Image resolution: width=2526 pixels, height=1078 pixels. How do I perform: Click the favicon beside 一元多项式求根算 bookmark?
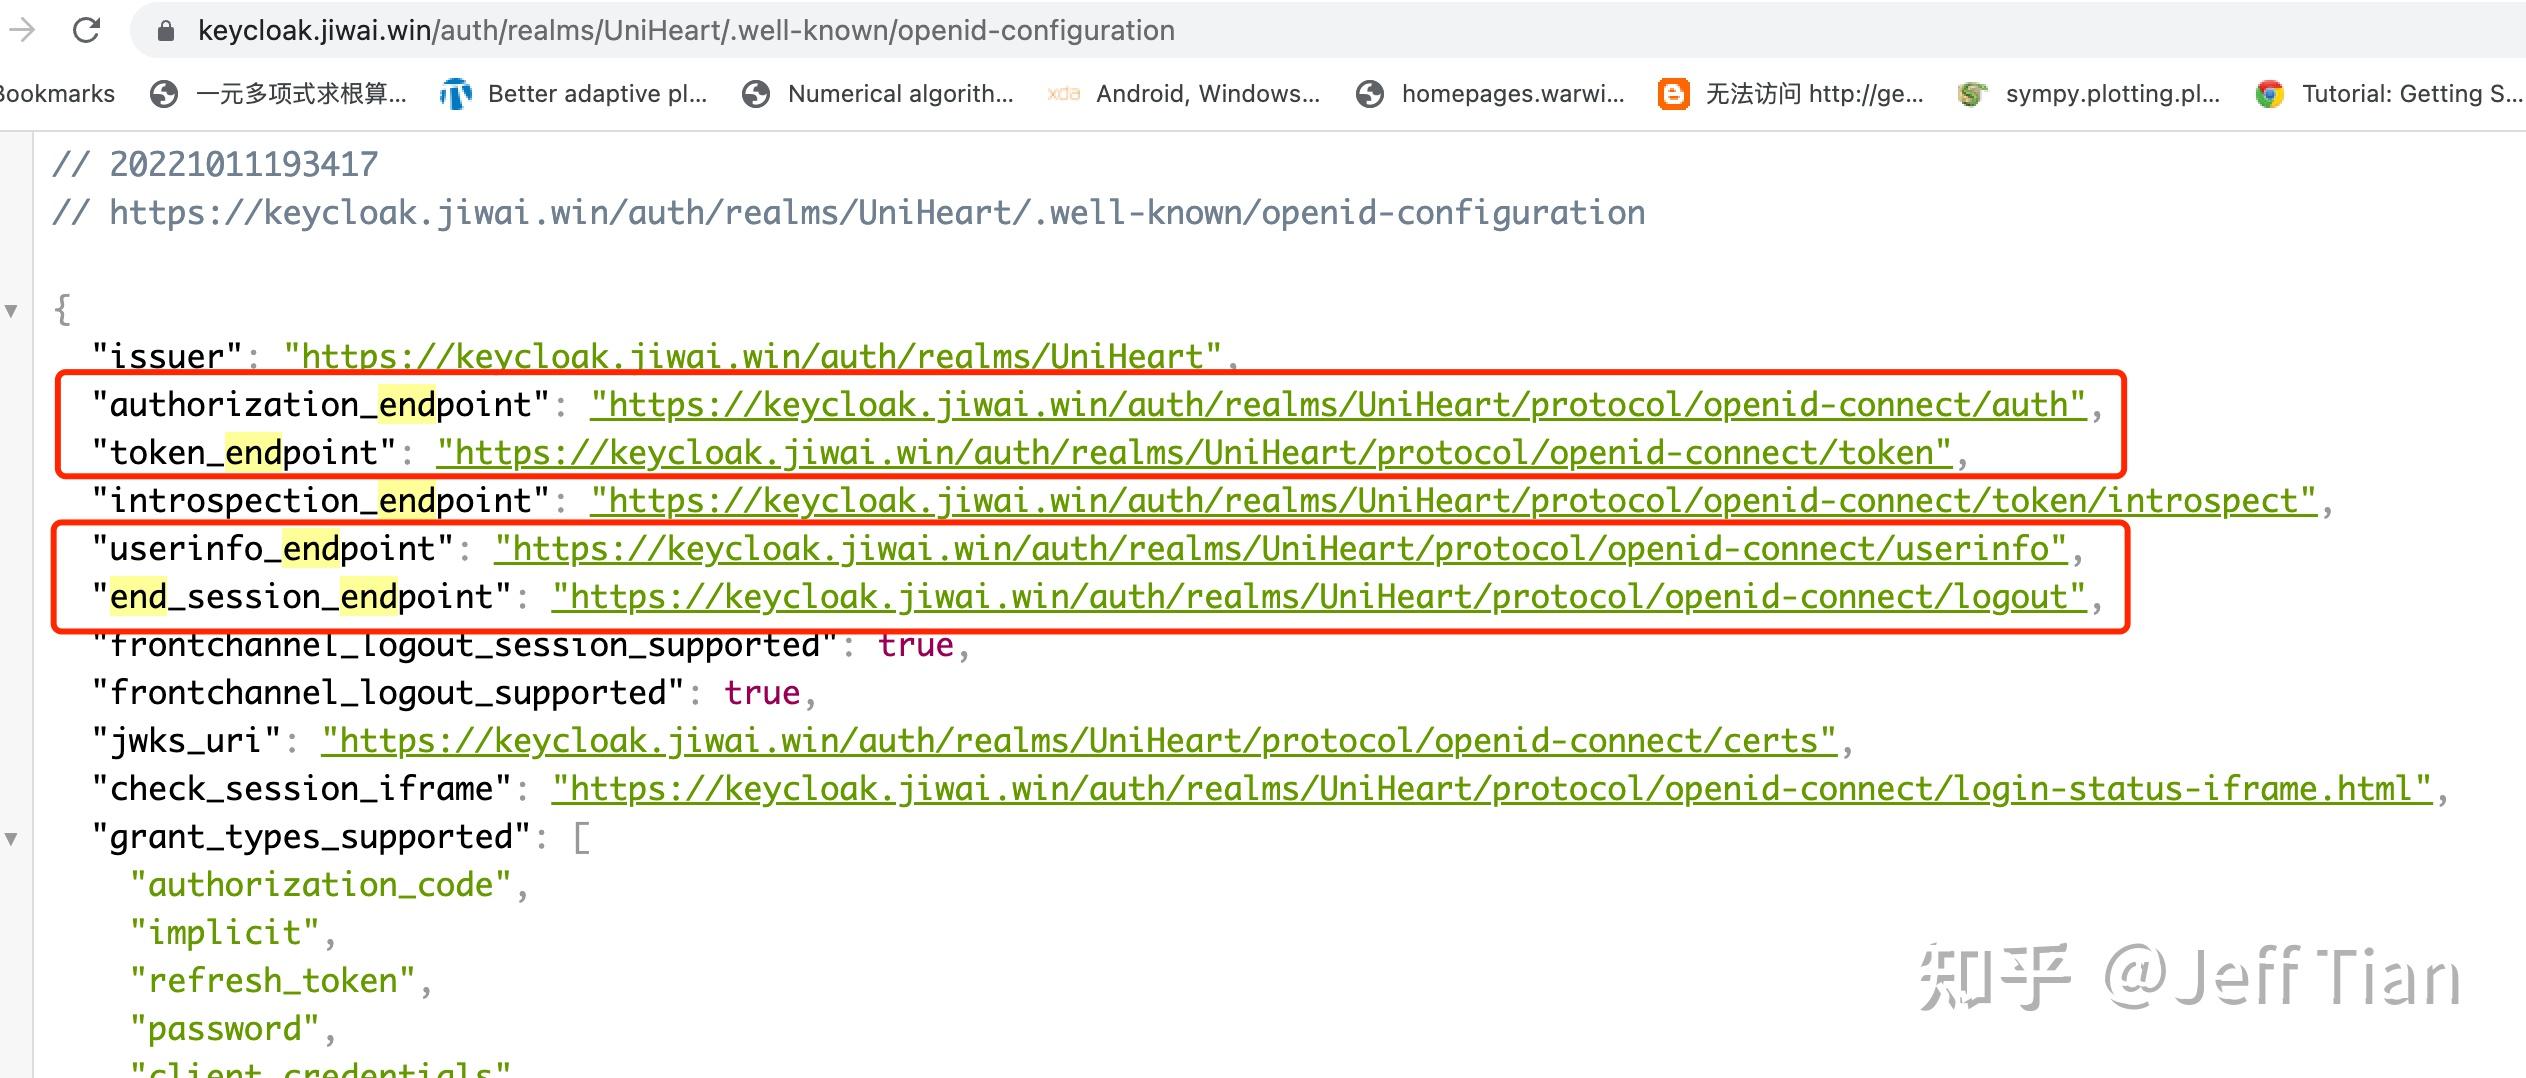pyautogui.click(x=163, y=93)
